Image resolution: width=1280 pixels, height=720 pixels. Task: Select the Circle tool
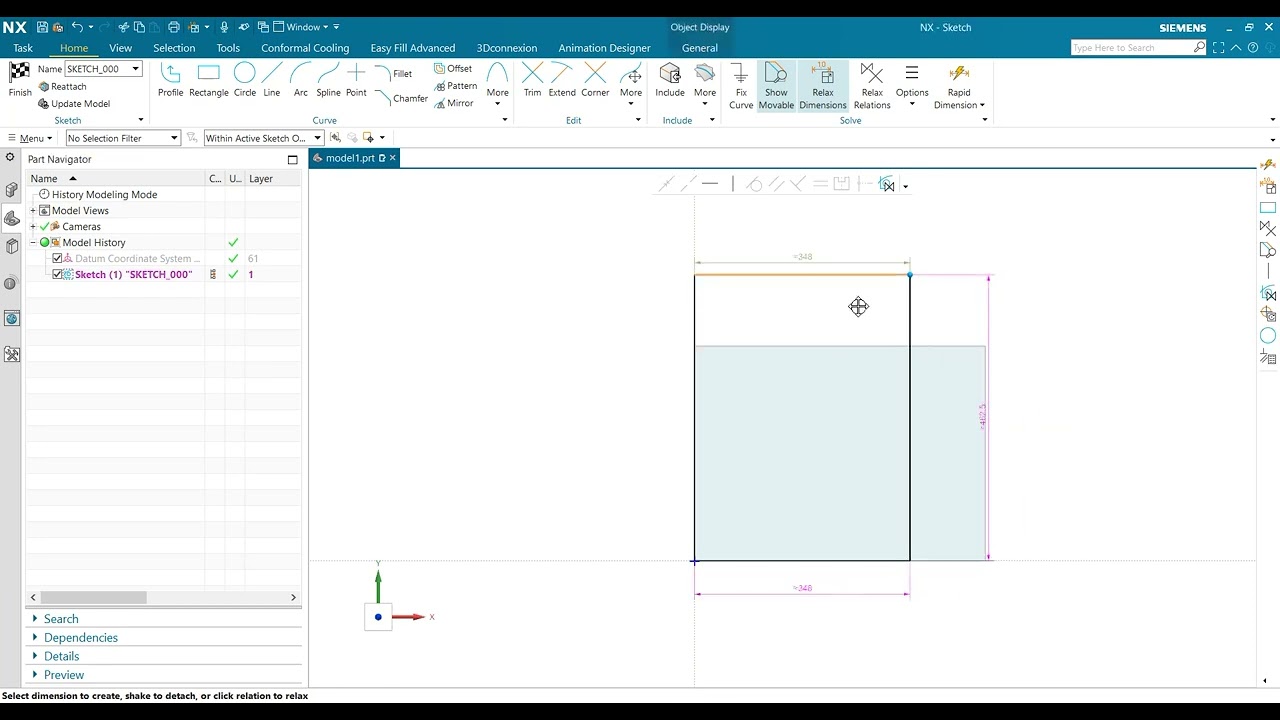coord(245,80)
